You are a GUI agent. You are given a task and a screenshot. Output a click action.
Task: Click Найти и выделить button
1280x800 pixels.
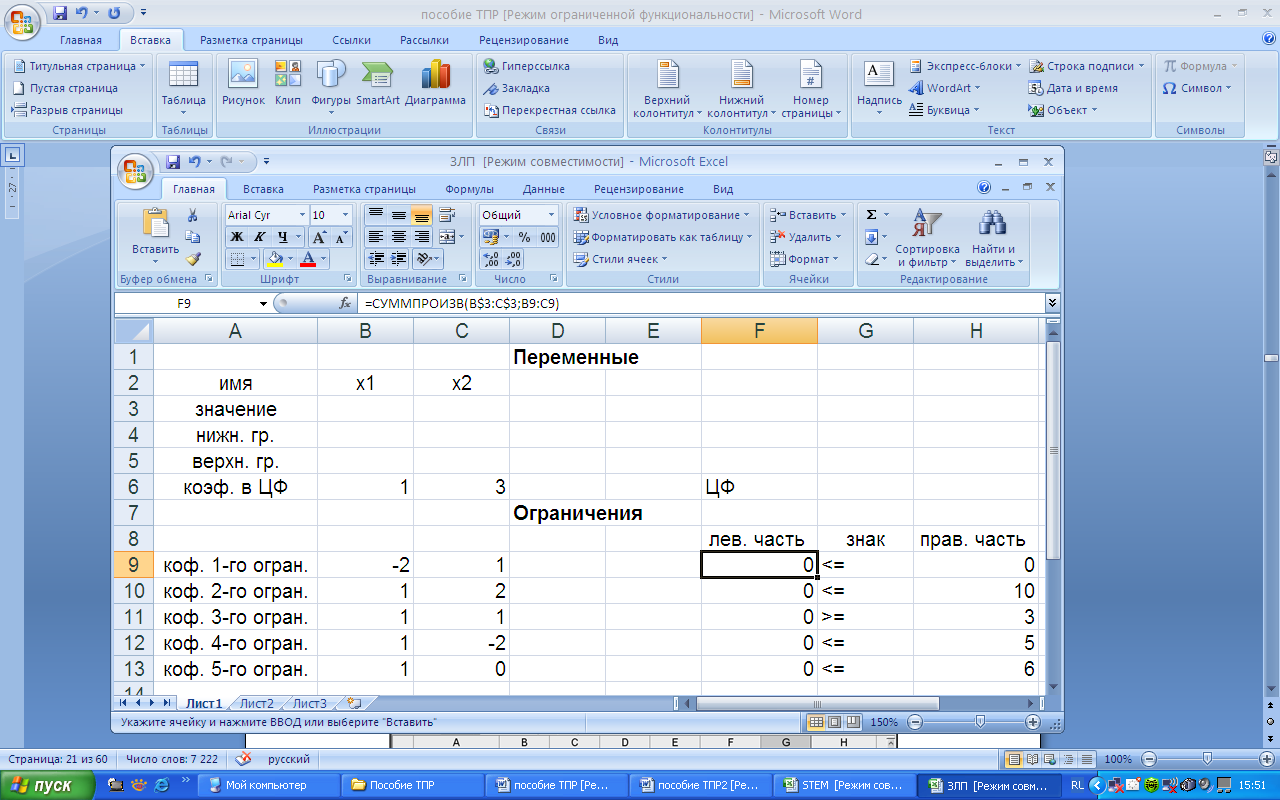pyautogui.click(x=993, y=238)
